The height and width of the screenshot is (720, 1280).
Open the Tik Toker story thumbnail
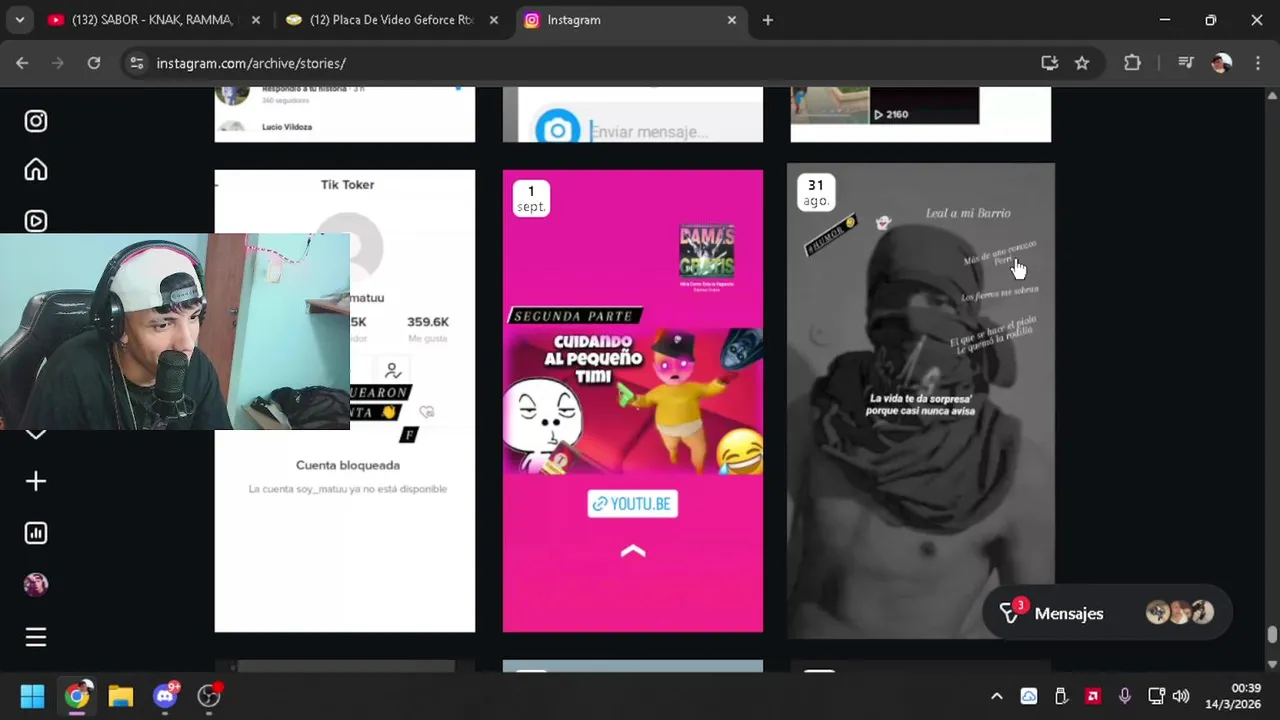(x=345, y=401)
